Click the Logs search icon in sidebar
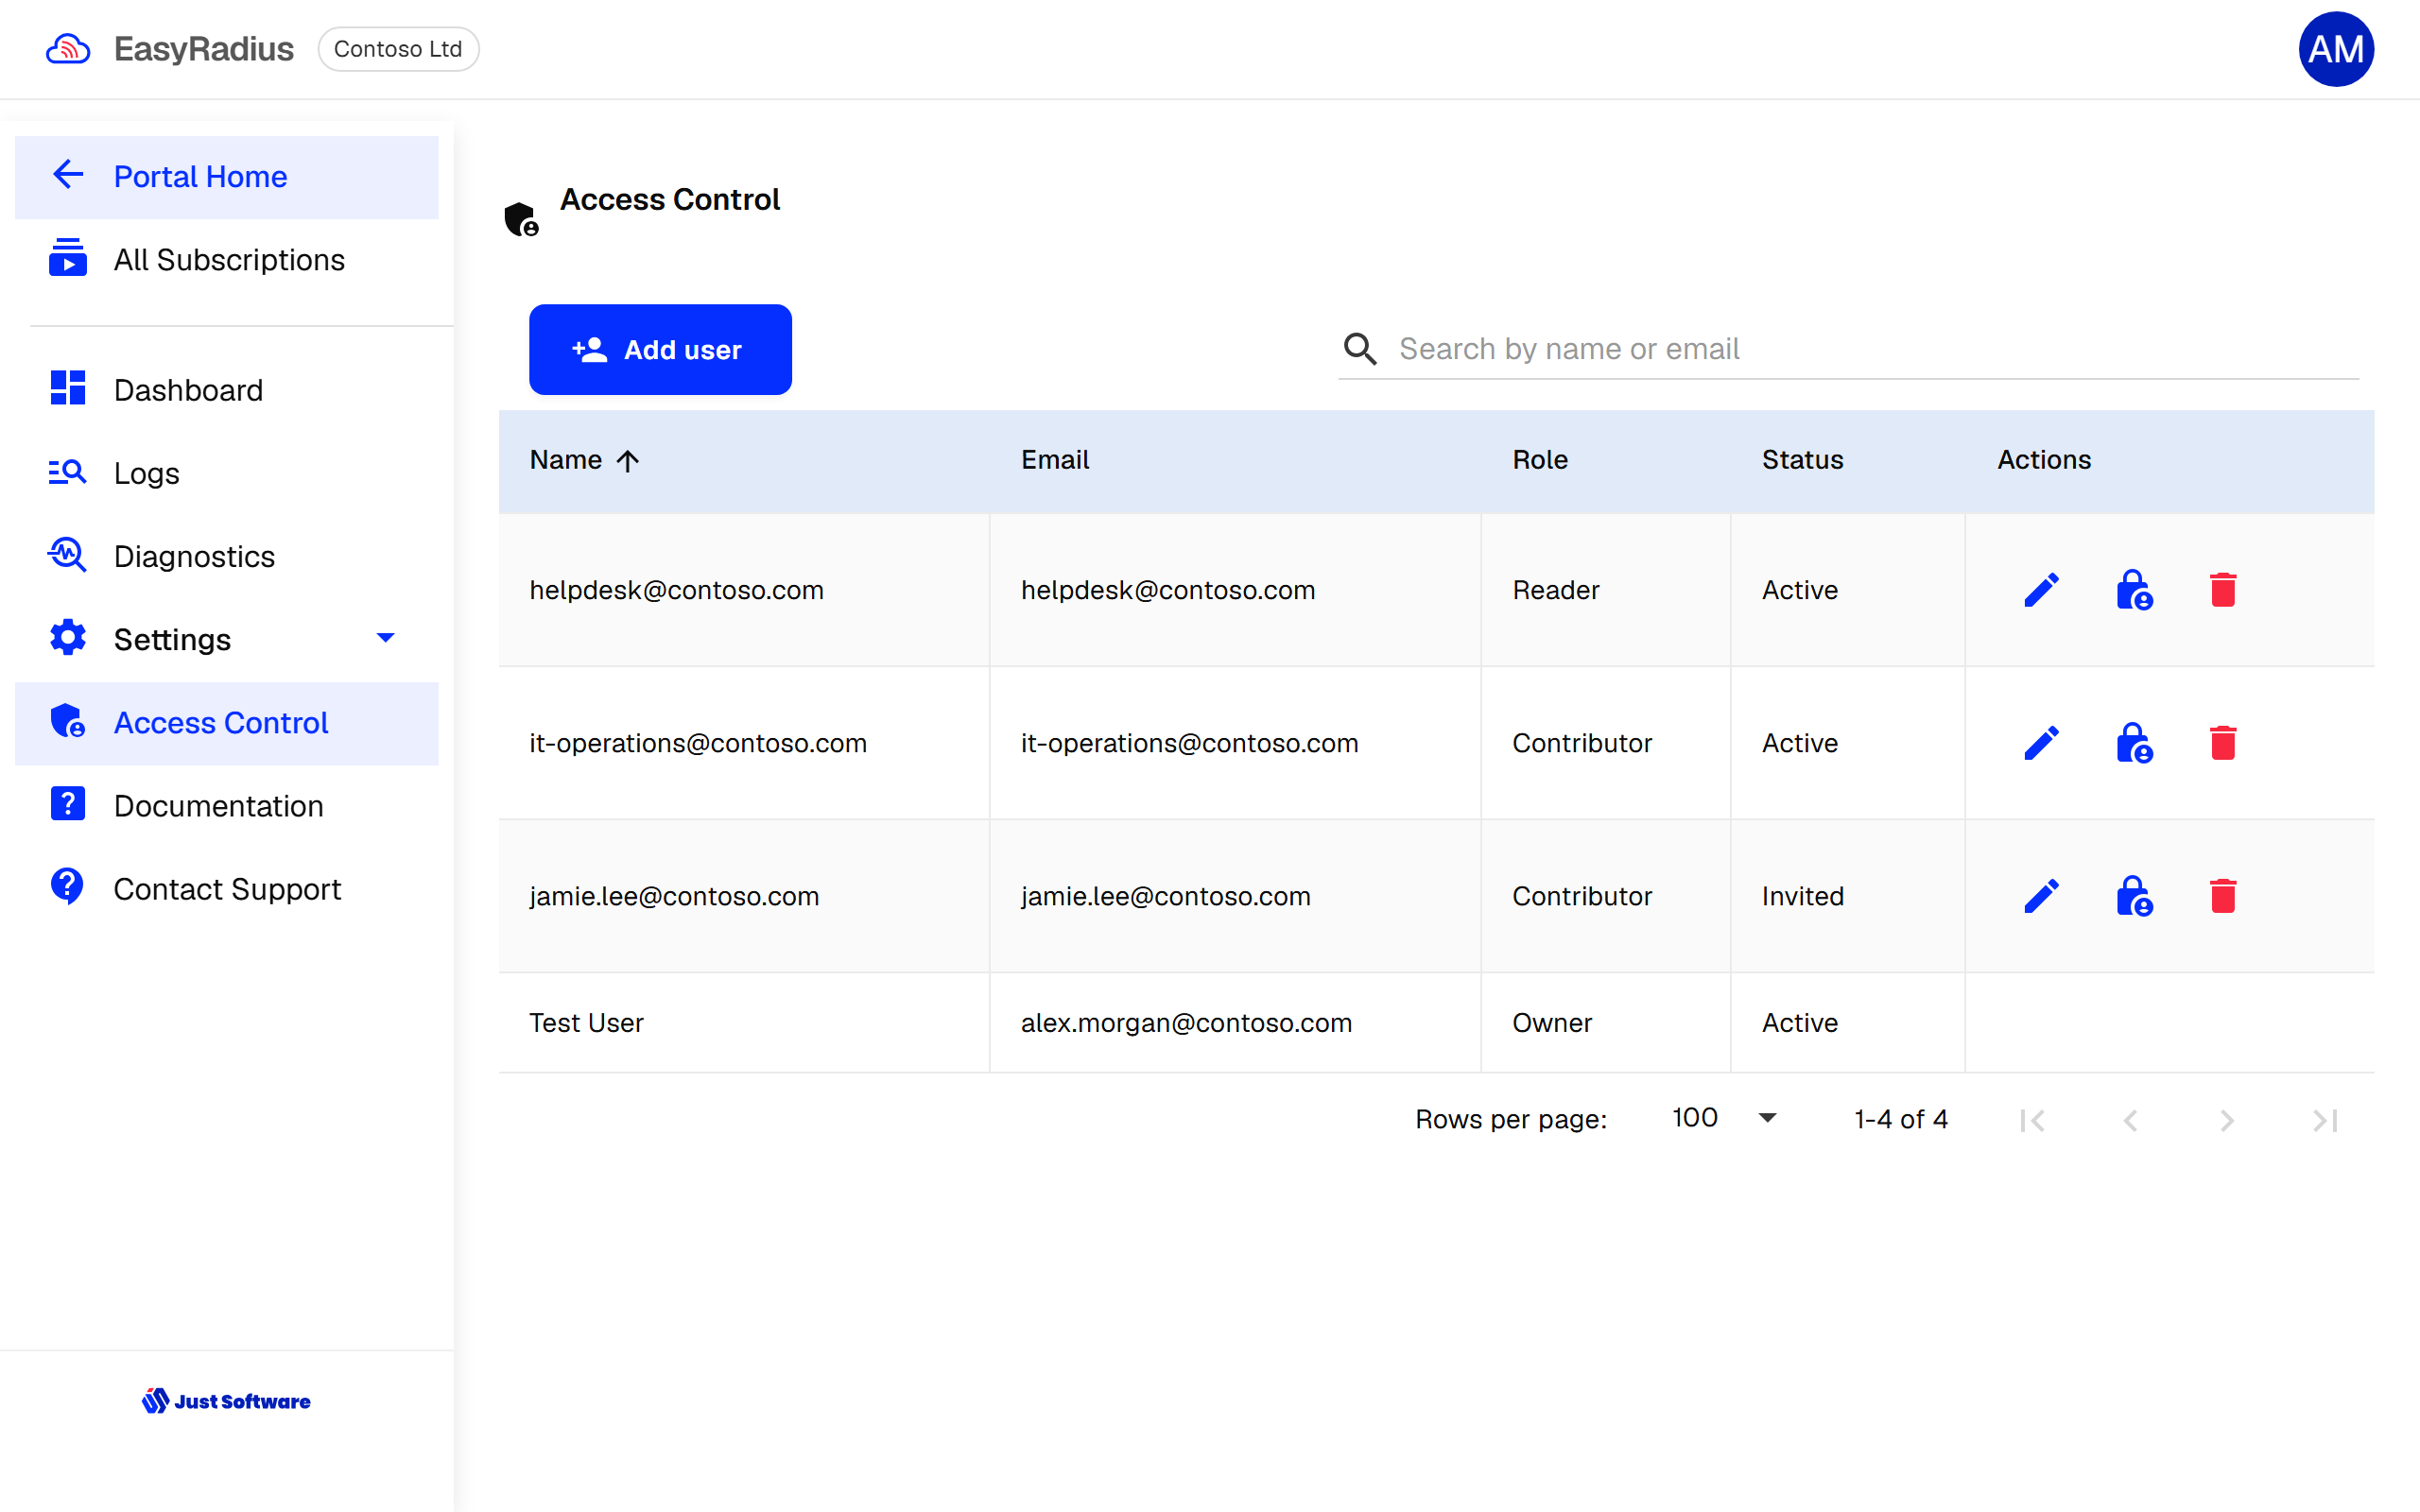This screenshot has width=2420, height=1512. pyautogui.click(x=68, y=472)
